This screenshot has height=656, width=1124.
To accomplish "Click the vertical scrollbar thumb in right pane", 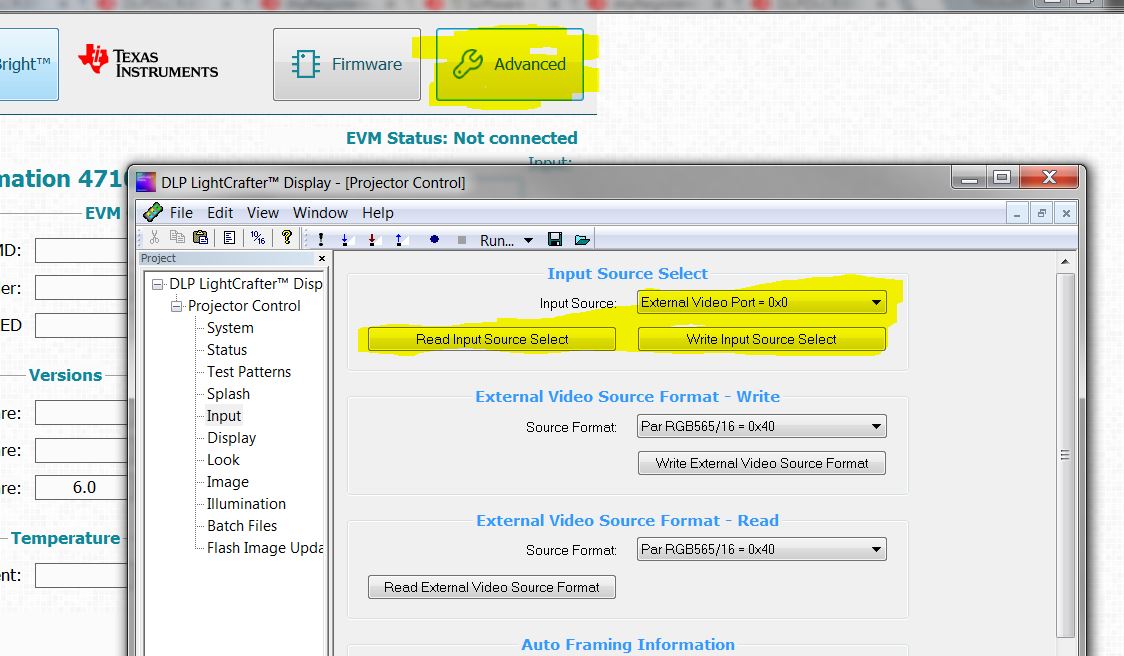I will (1065, 455).
